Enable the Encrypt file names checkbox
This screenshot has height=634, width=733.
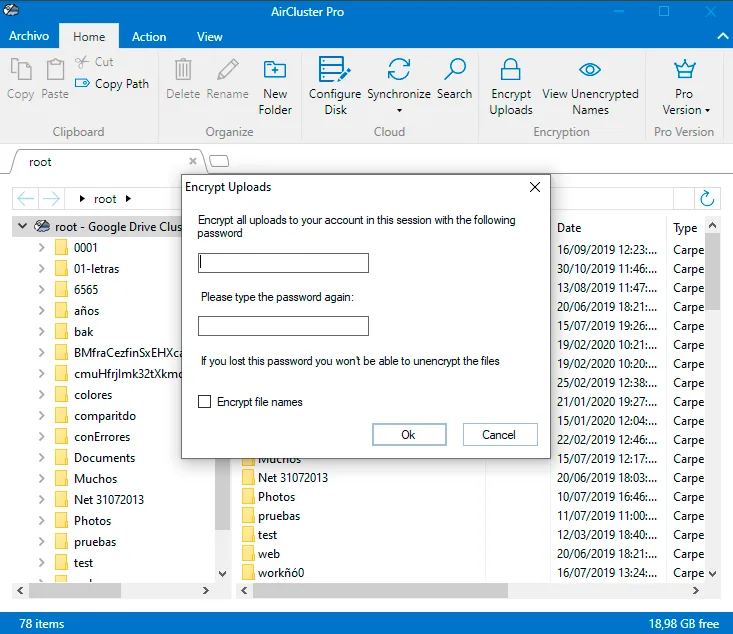pos(204,402)
